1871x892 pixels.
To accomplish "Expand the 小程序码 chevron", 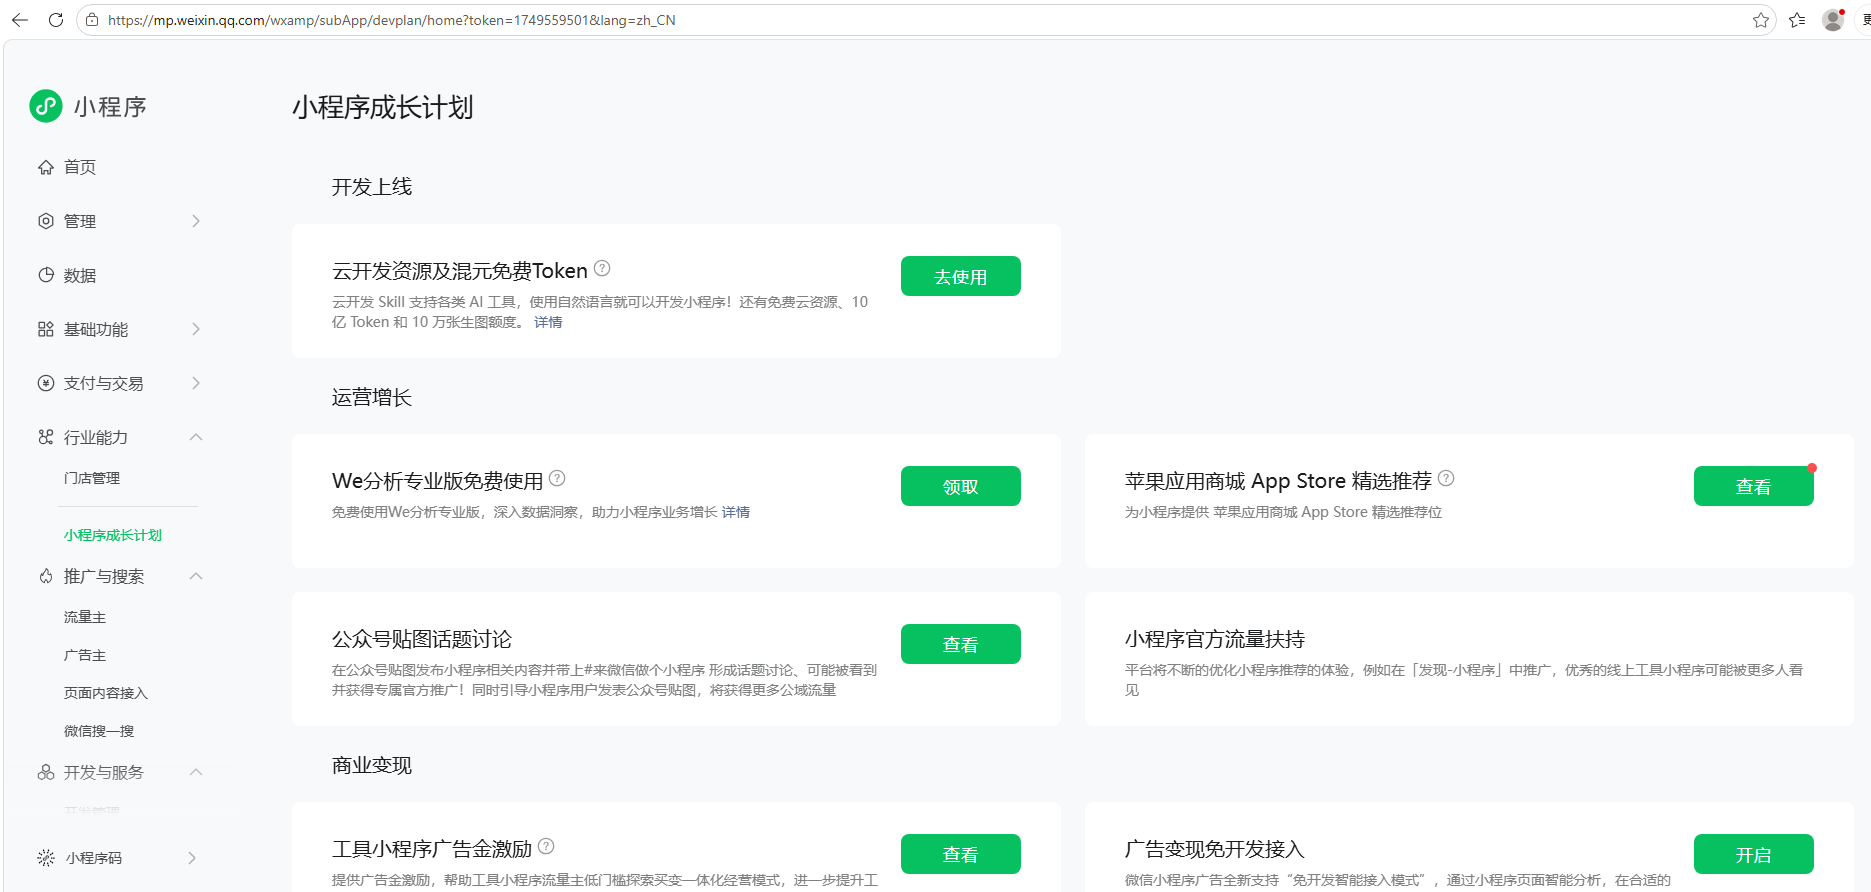I will point(192,858).
